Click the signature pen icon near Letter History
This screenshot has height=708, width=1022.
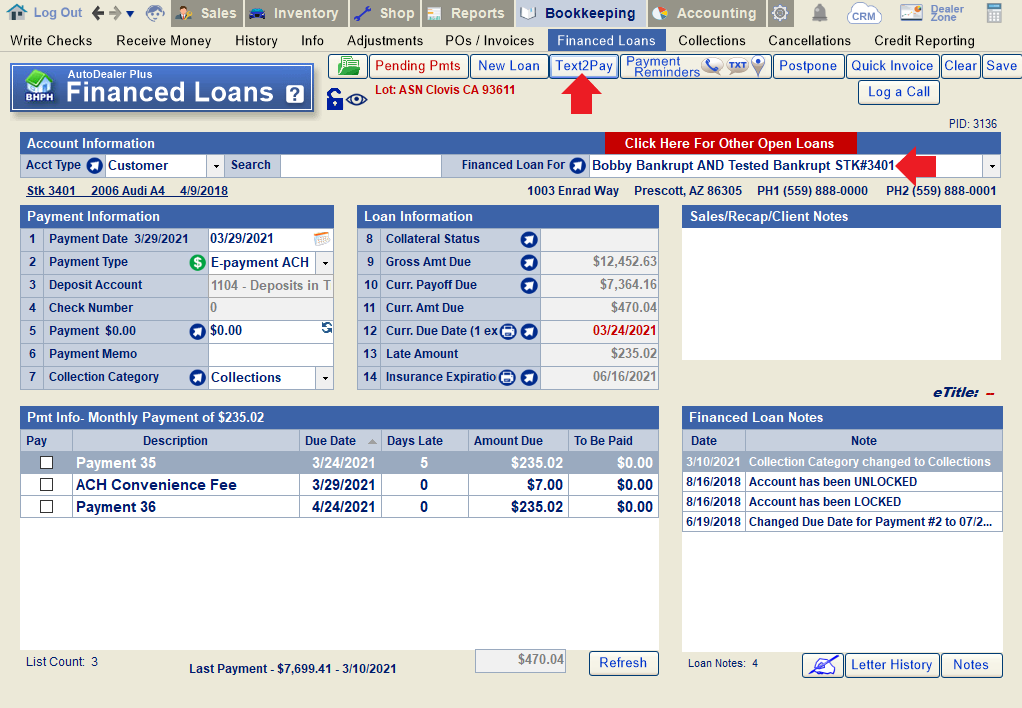[822, 665]
